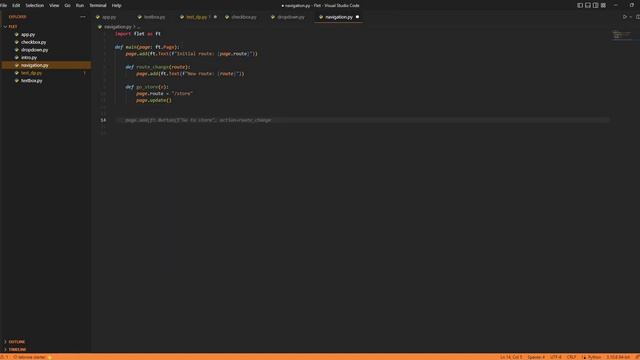Open checkbox.py from the Explorer tree
Image resolution: width=640 pixels, height=360 pixels.
point(33,42)
